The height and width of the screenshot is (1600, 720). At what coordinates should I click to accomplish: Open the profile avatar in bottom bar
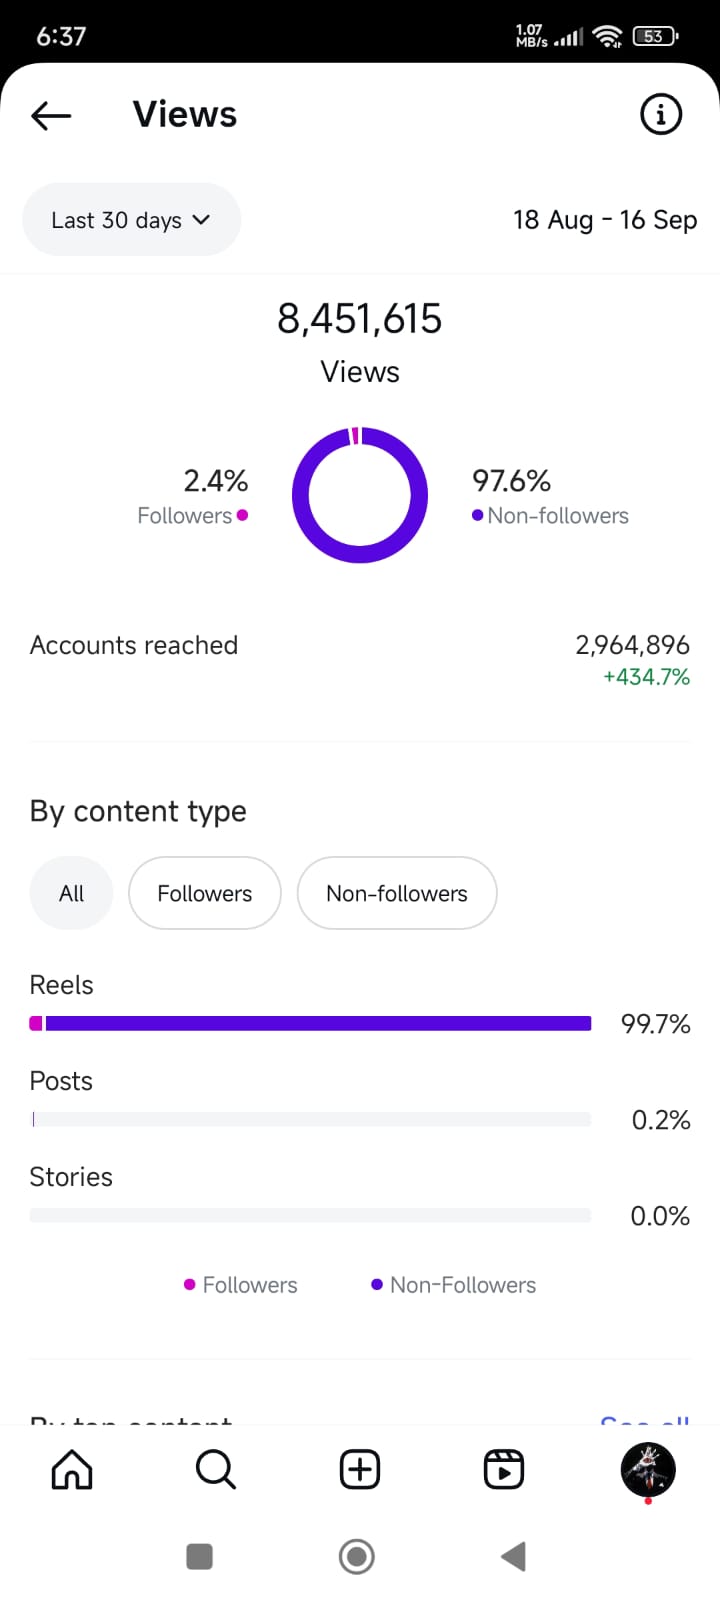coord(648,1469)
